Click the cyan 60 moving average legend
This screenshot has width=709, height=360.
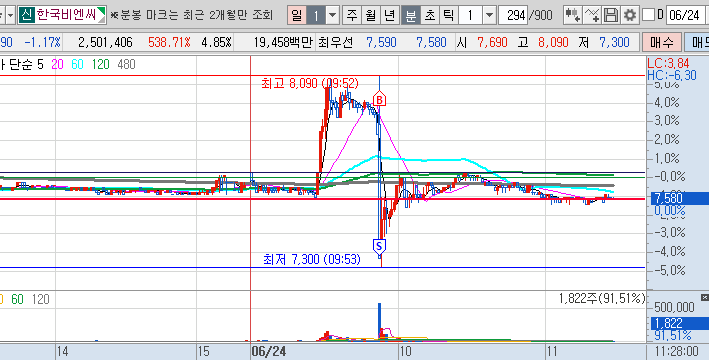(x=77, y=64)
